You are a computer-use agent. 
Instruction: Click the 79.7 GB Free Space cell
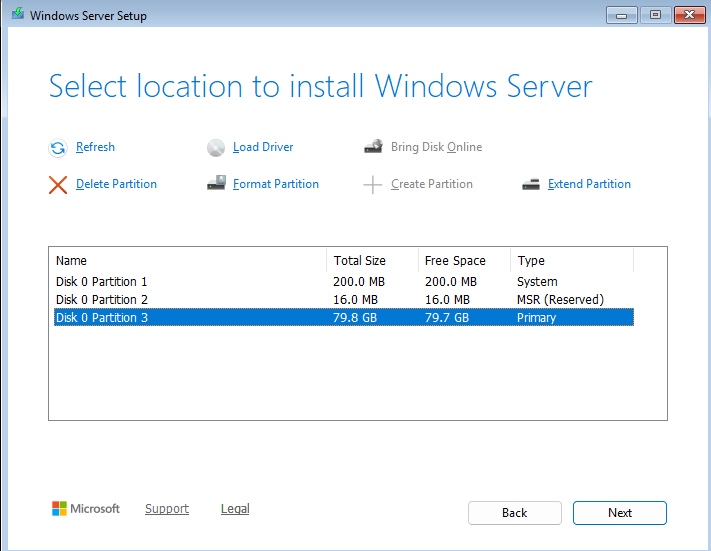click(x=447, y=317)
